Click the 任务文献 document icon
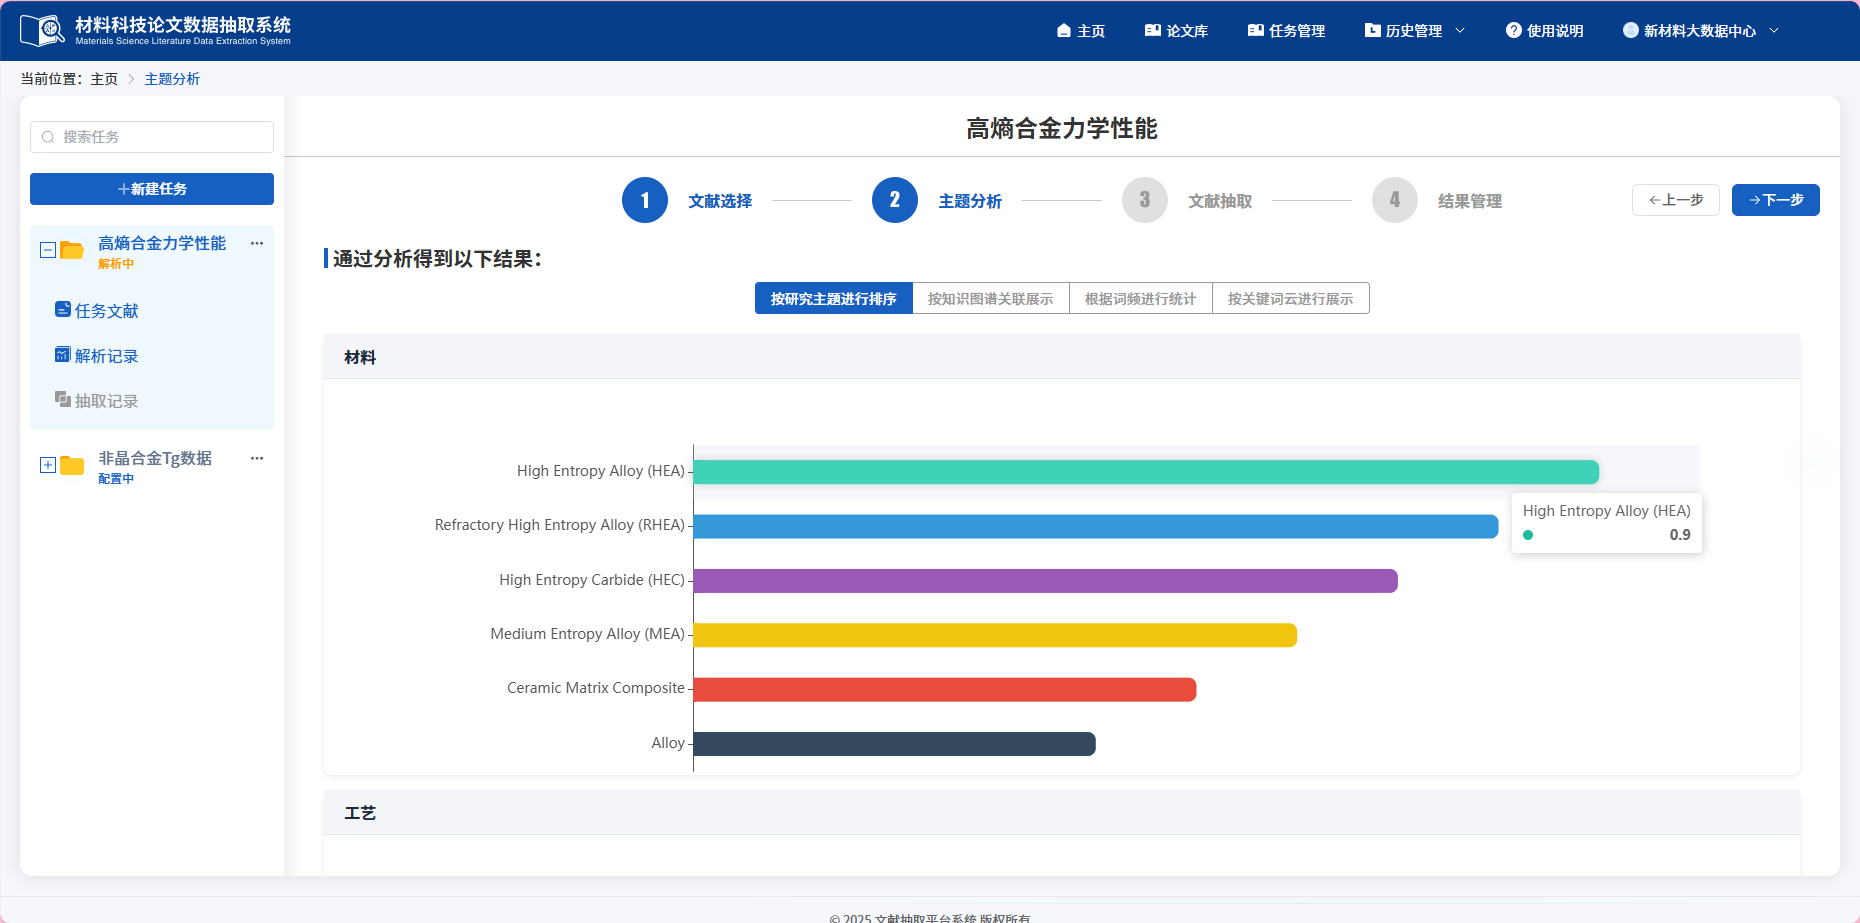The width and height of the screenshot is (1860, 923). coord(62,310)
